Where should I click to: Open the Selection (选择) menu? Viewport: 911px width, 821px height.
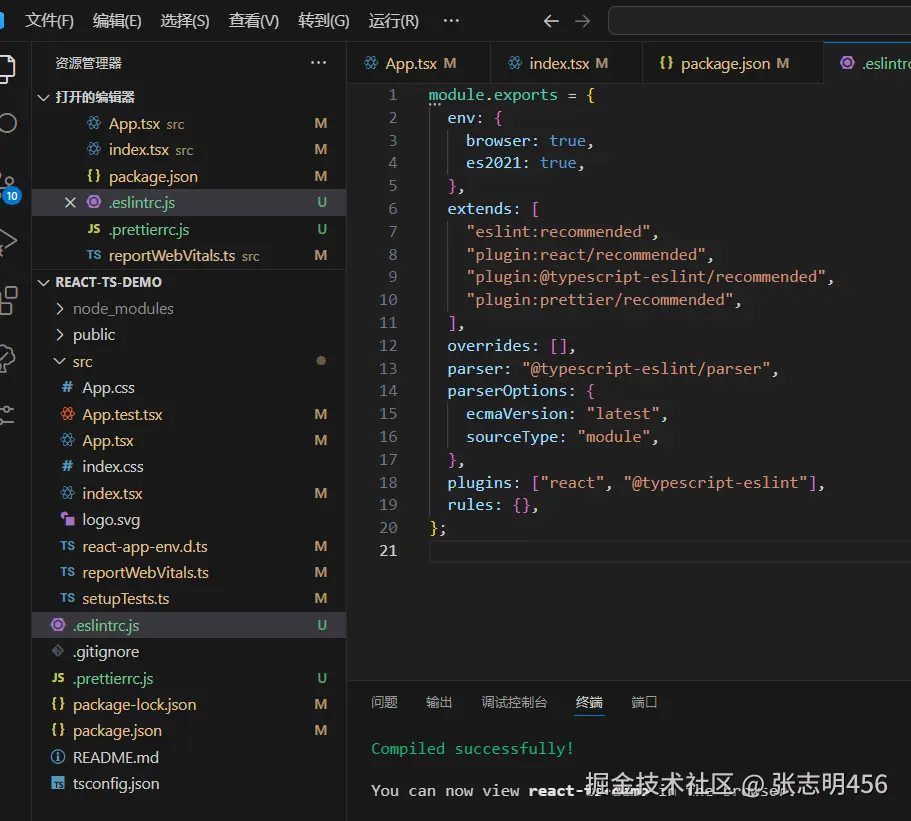185,21
